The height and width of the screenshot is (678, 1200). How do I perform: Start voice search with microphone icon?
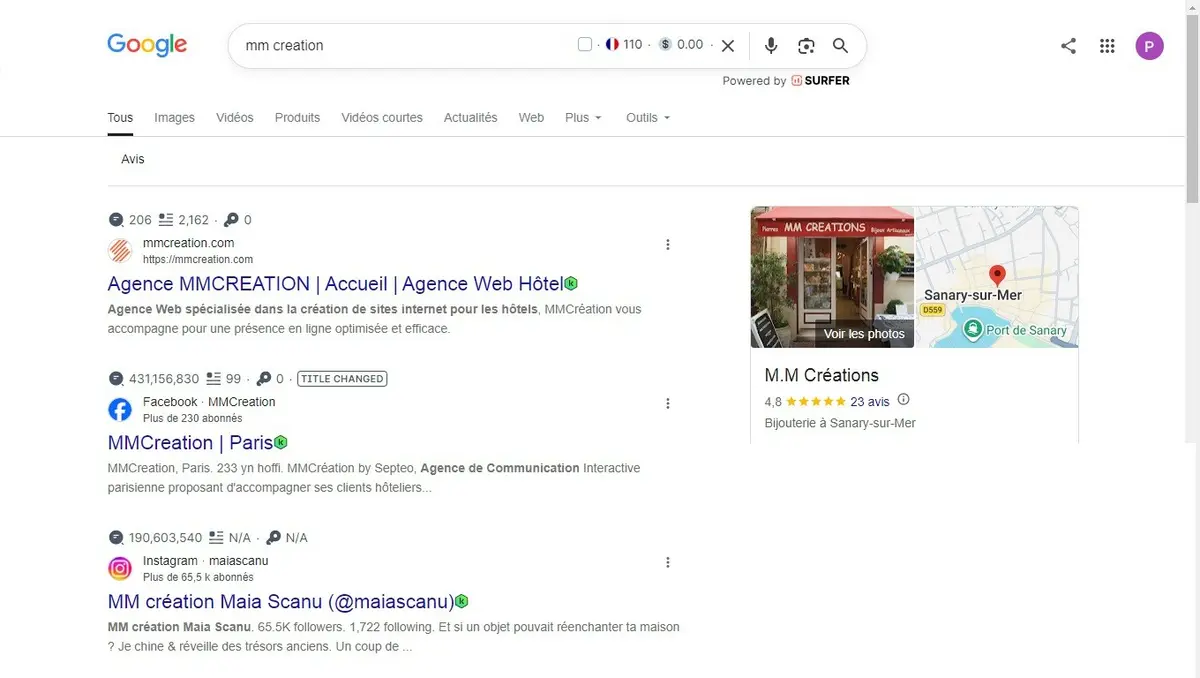click(x=770, y=46)
